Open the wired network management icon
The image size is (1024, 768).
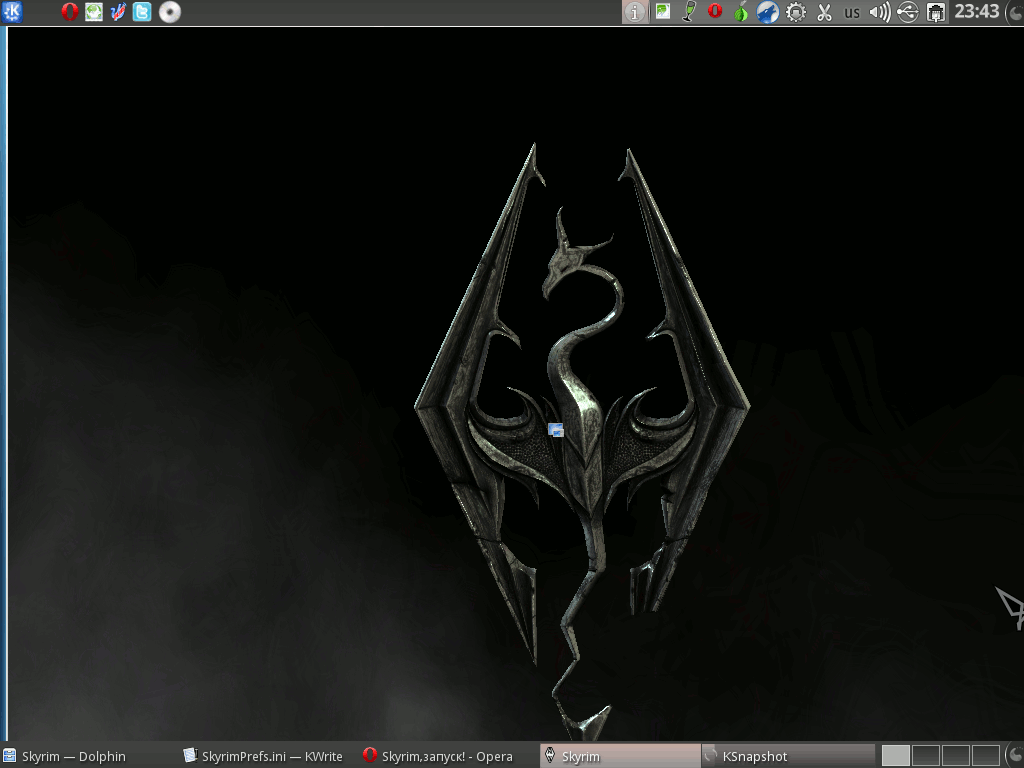tap(936, 12)
